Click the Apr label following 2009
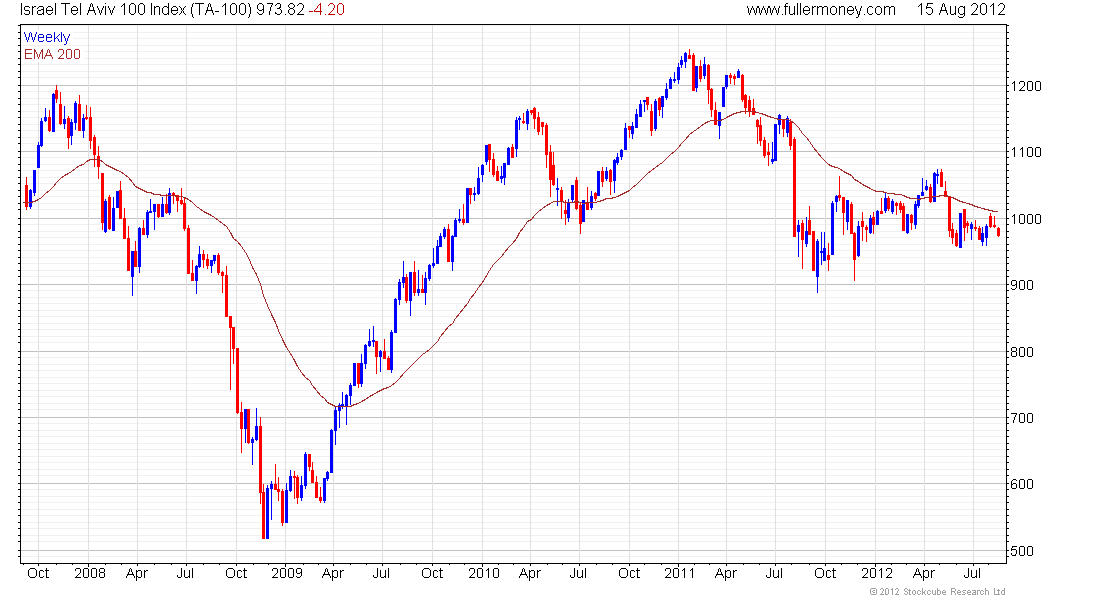The height and width of the screenshot is (600, 1100). (x=333, y=574)
